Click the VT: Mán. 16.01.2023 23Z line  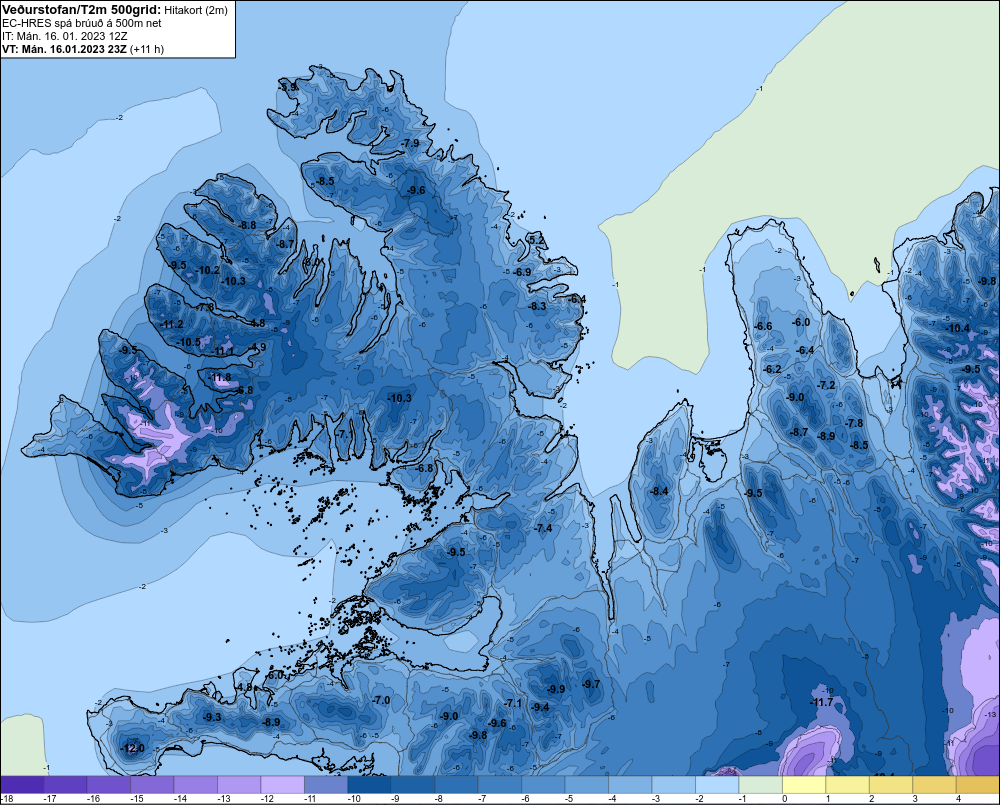click(64, 49)
